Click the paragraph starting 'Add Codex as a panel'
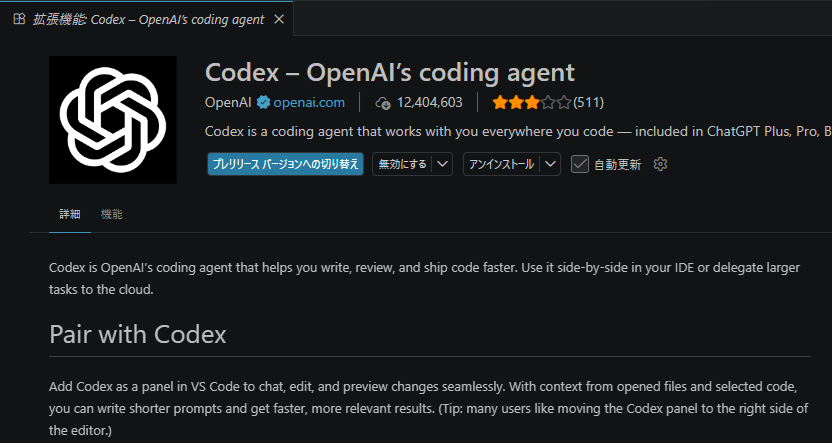Viewport: 832px width, 443px height. pyautogui.click(x=429, y=408)
